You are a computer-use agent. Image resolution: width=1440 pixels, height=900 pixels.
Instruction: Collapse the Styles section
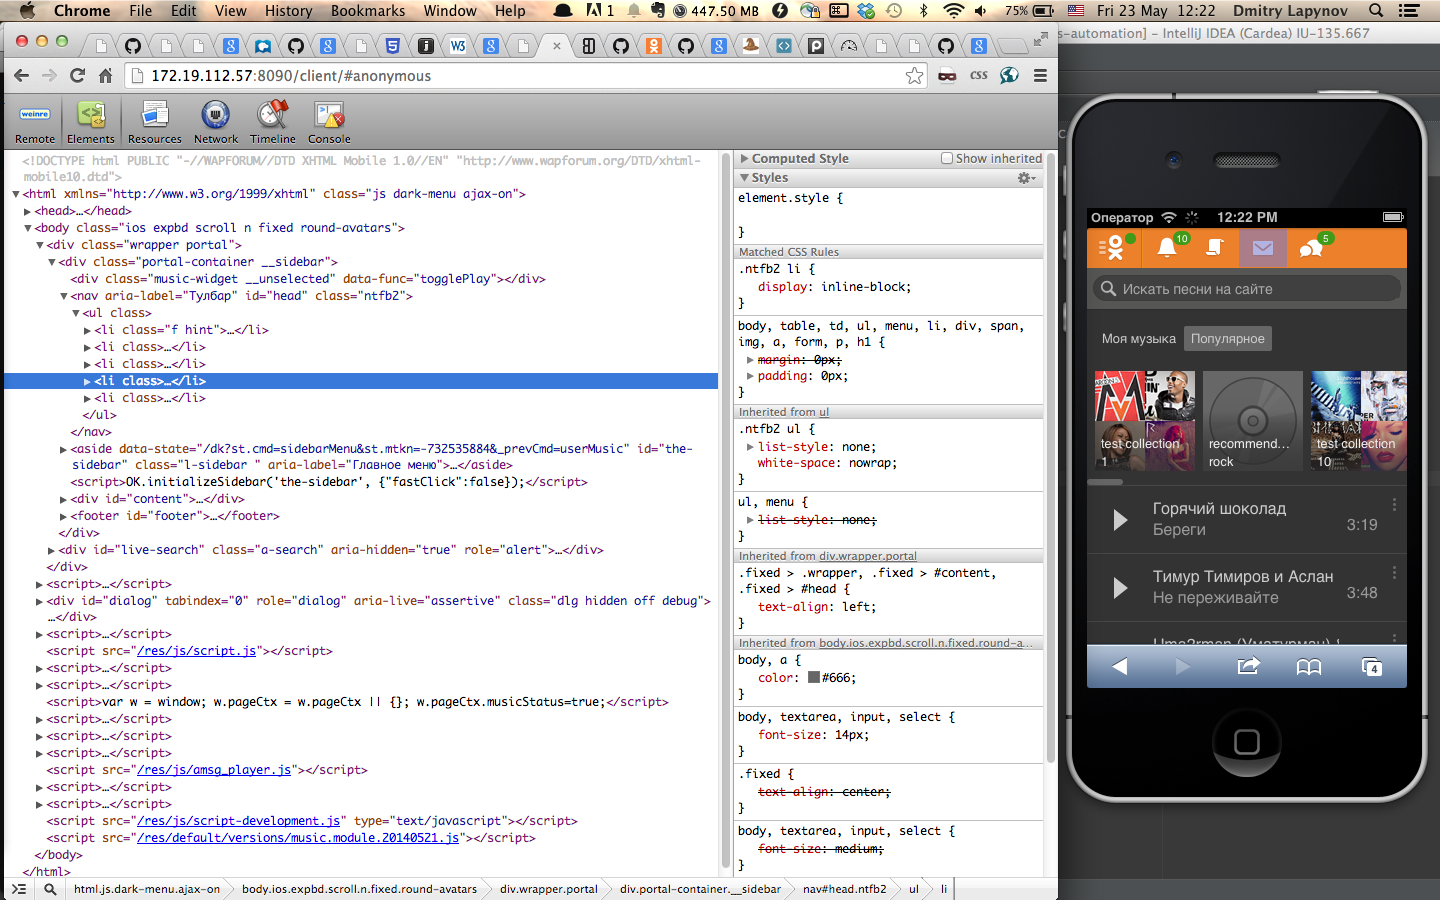click(x=744, y=178)
